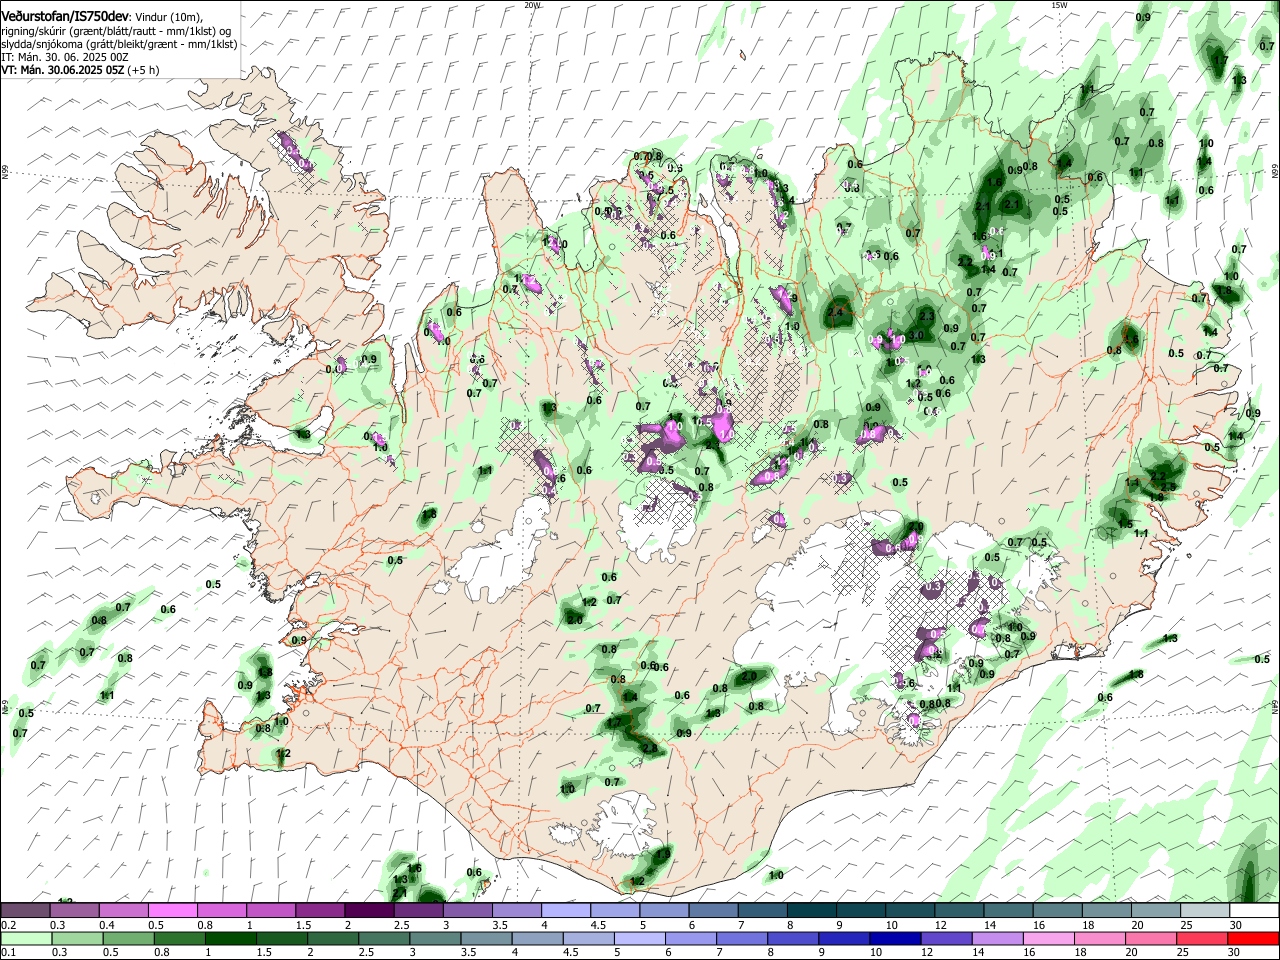
Task: Click the IT: Mán. 30. 06. 2025 00Z line
Action: click(x=64, y=57)
